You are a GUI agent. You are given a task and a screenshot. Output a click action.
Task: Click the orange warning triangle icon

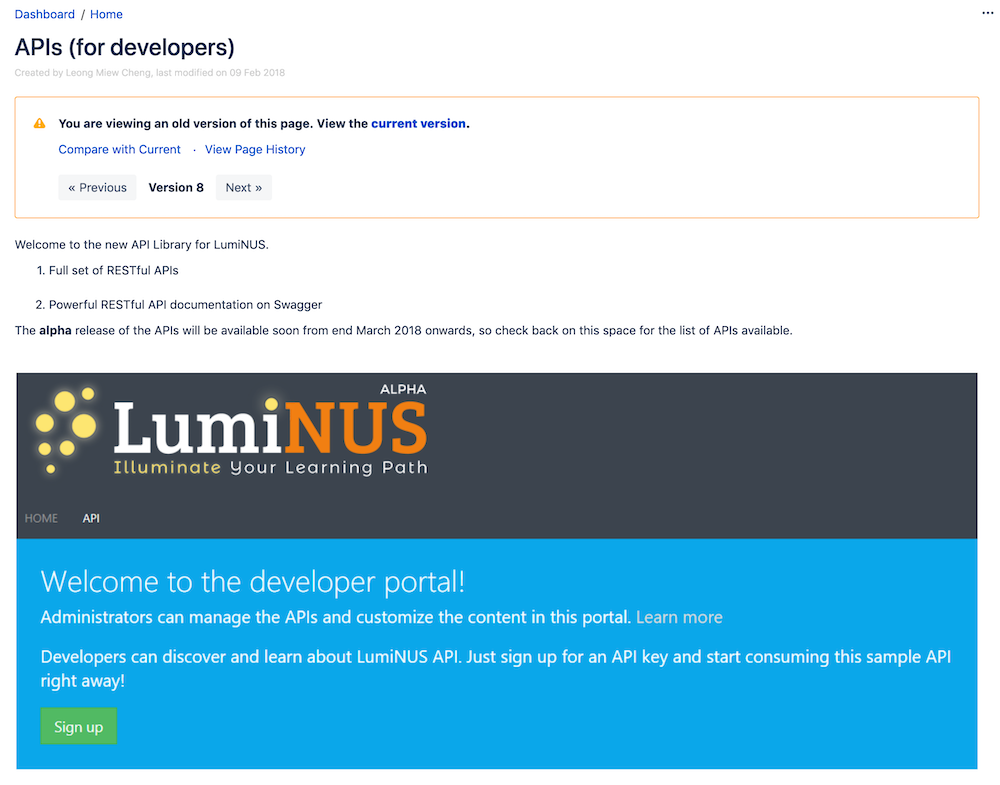(x=40, y=123)
